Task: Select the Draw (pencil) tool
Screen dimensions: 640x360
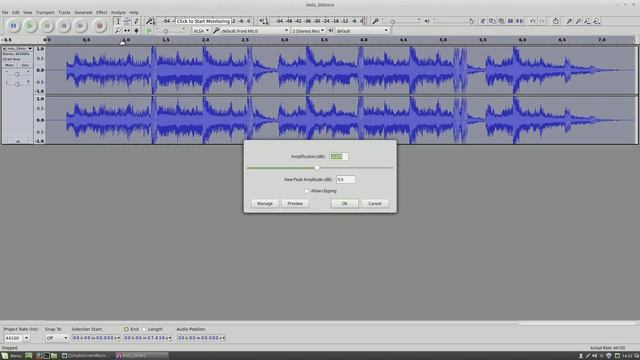Action: click(x=136, y=21)
